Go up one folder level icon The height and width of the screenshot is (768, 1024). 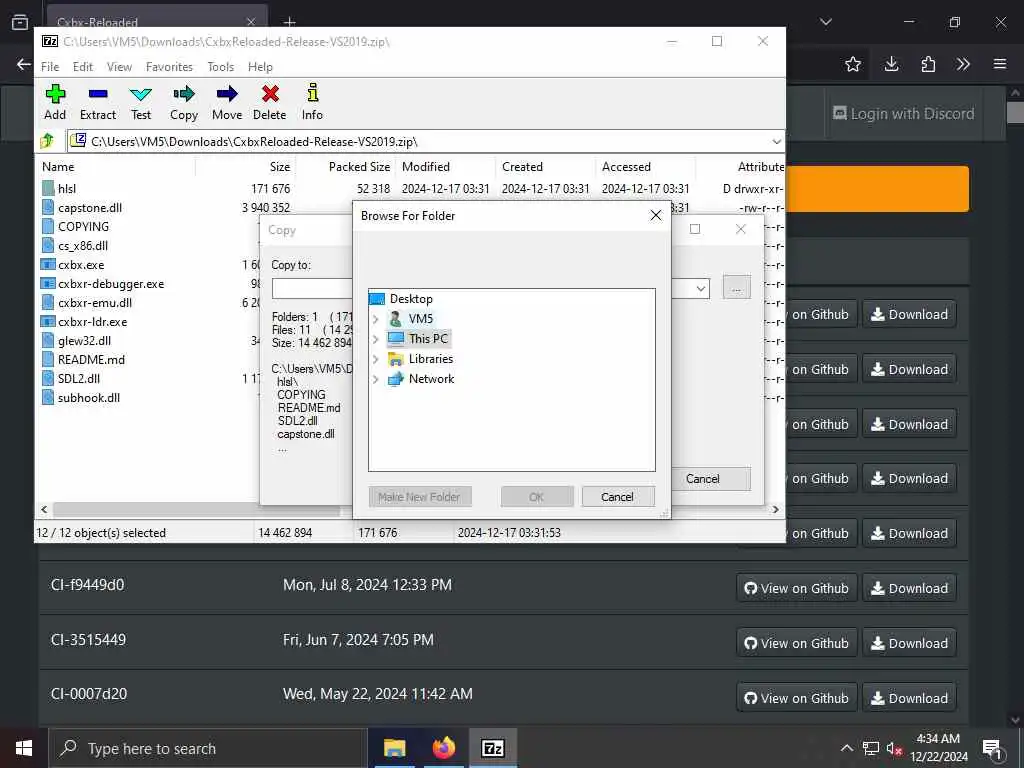click(x=47, y=140)
